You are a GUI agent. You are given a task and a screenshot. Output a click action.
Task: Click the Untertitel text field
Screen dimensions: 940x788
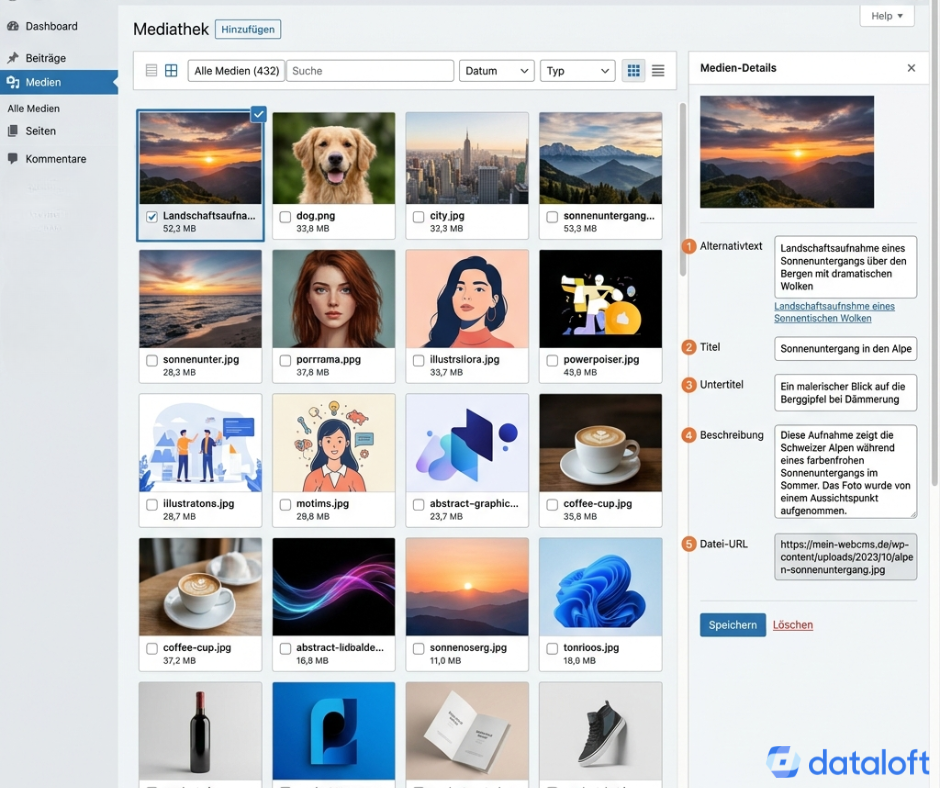pyautogui.click(x=845, y=393)
